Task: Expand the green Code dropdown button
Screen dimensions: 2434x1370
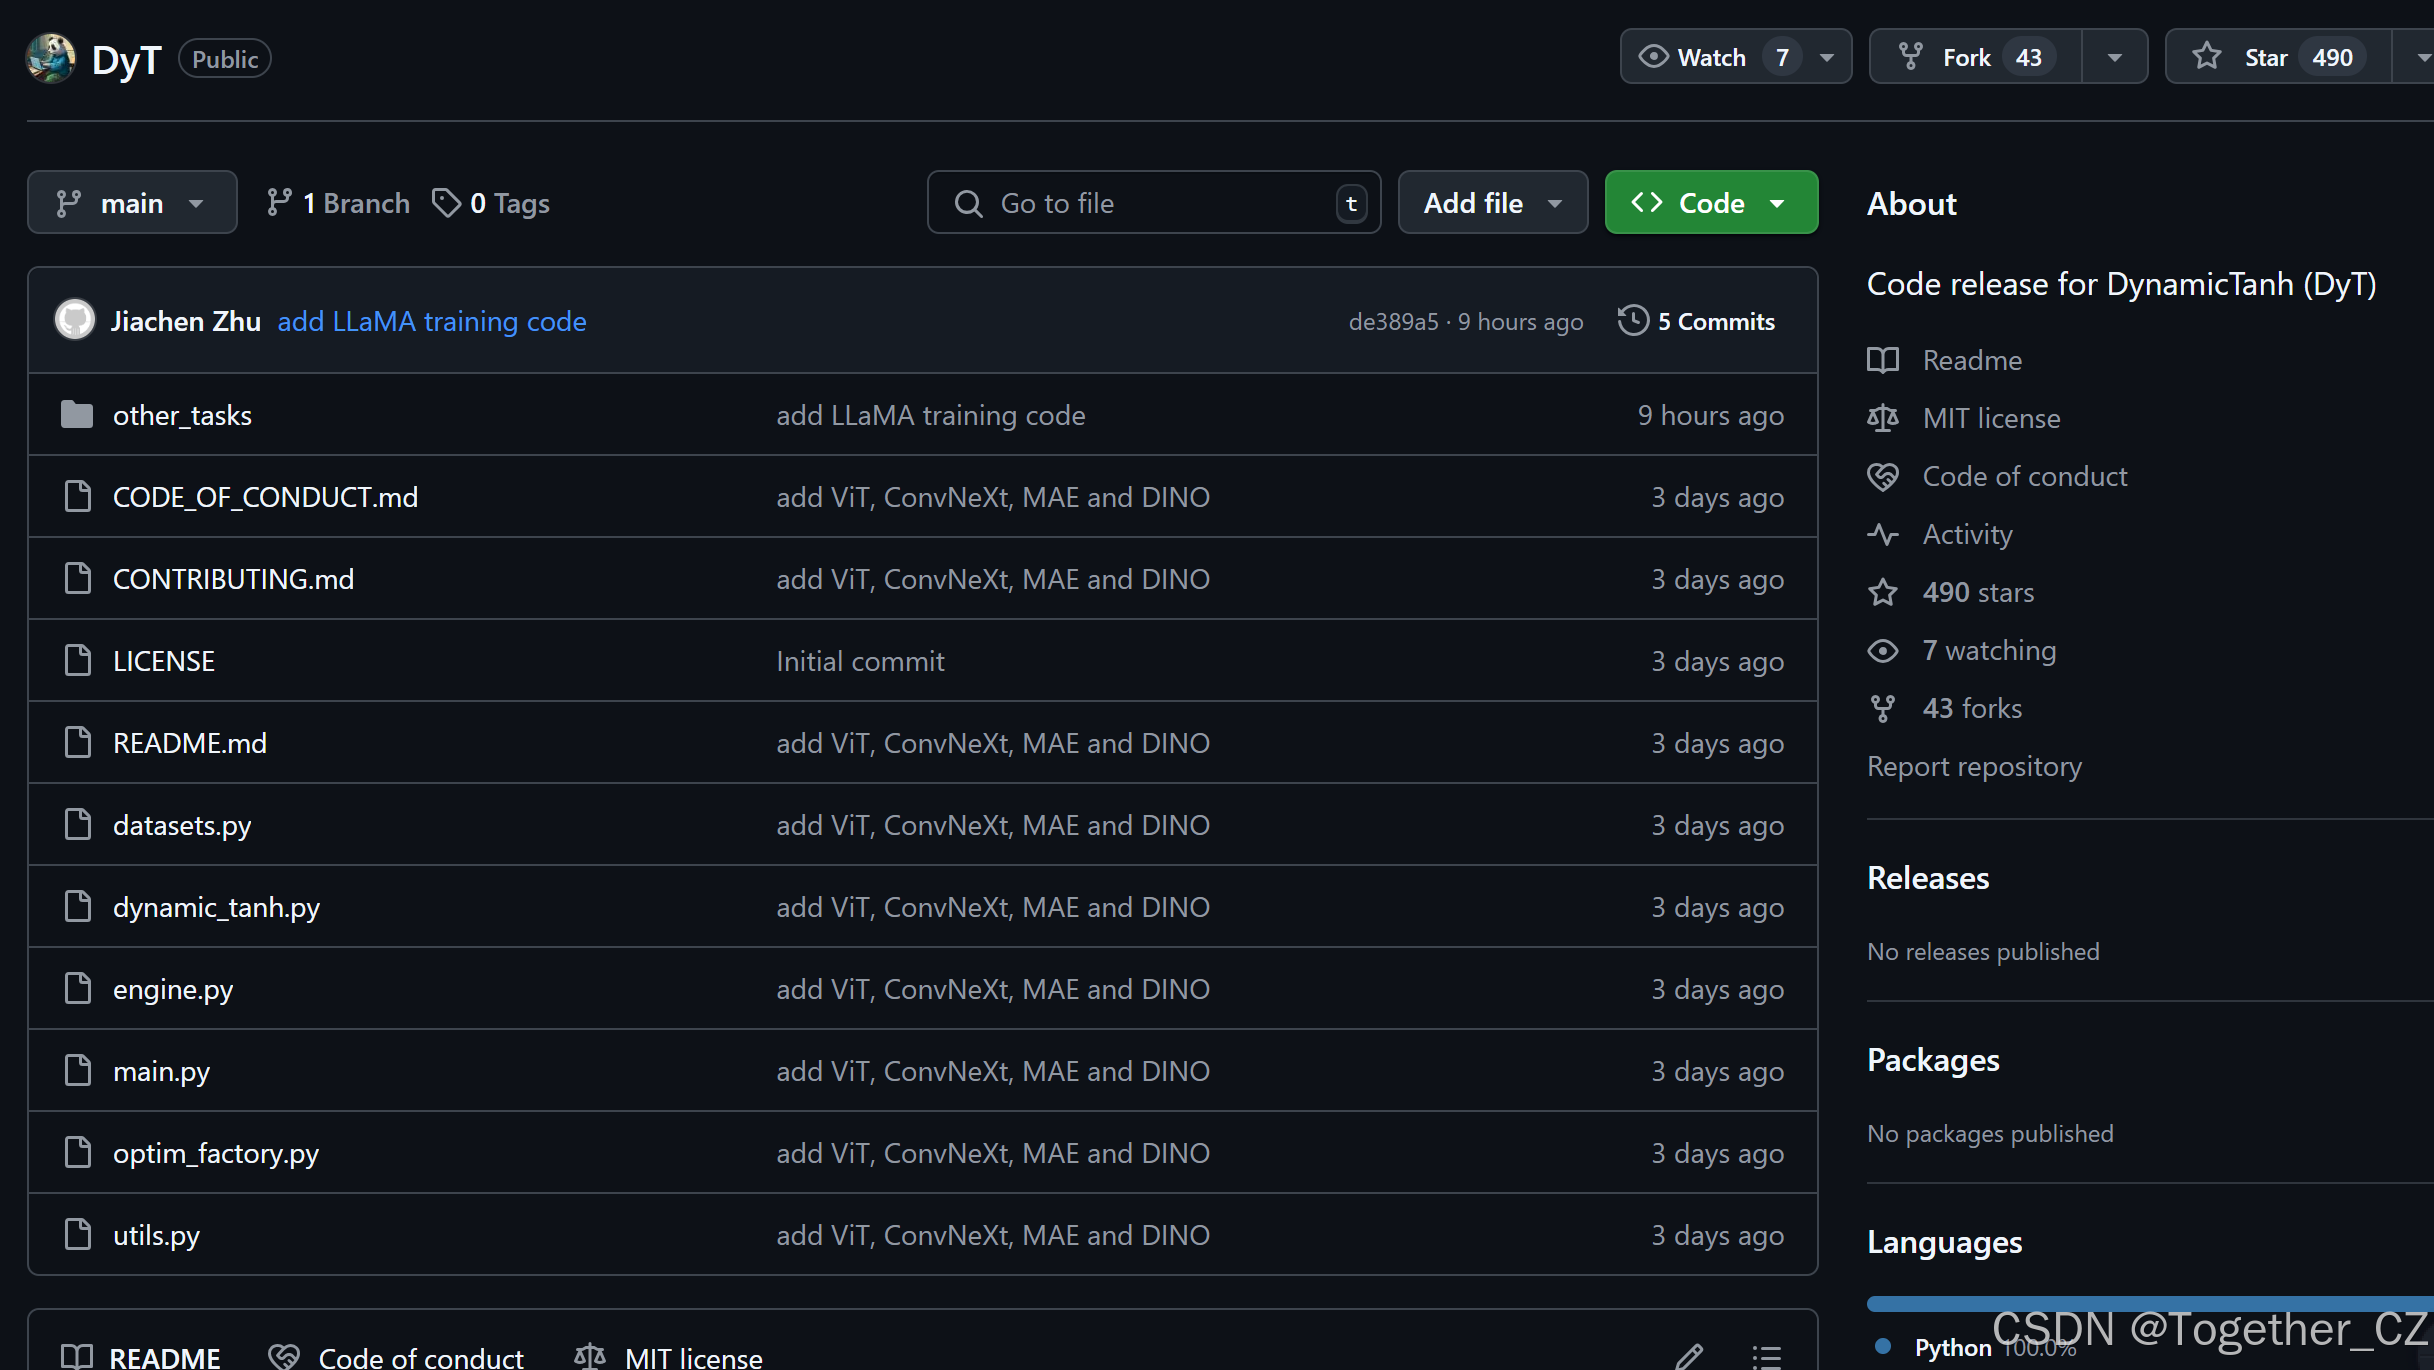Action: 1711,203
